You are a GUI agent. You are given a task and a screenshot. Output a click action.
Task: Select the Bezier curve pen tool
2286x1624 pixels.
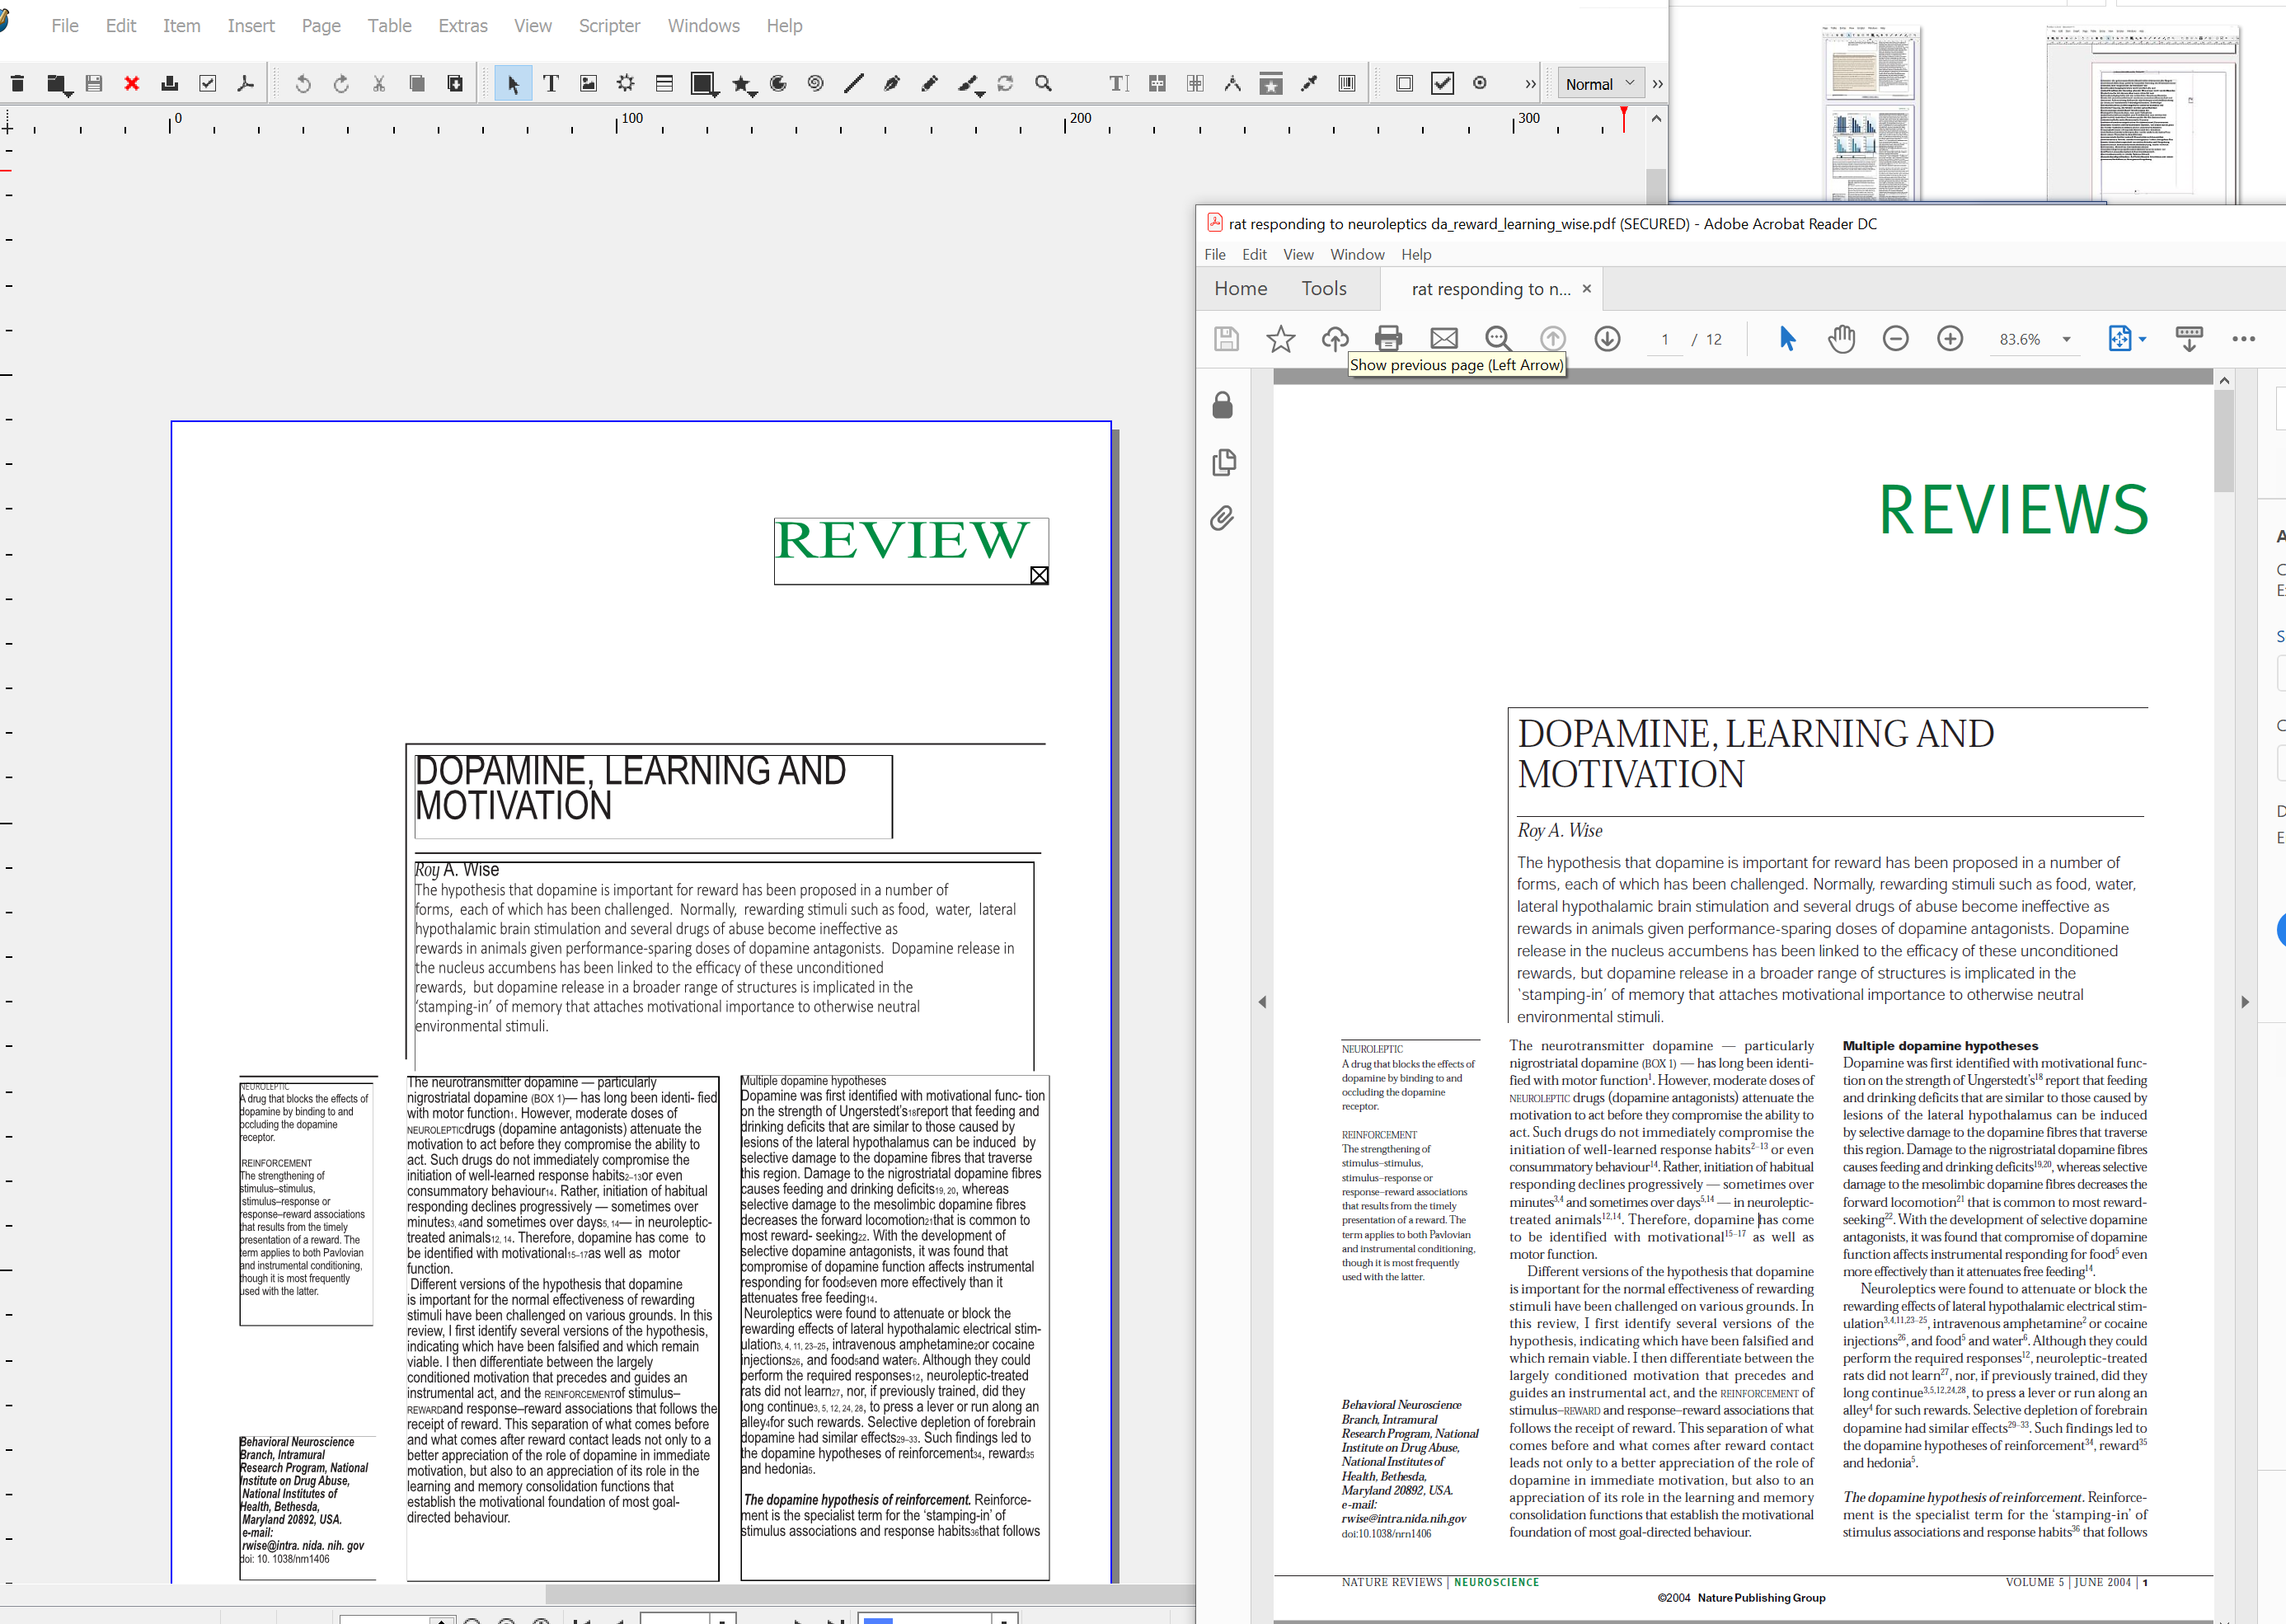pos(891,84)
